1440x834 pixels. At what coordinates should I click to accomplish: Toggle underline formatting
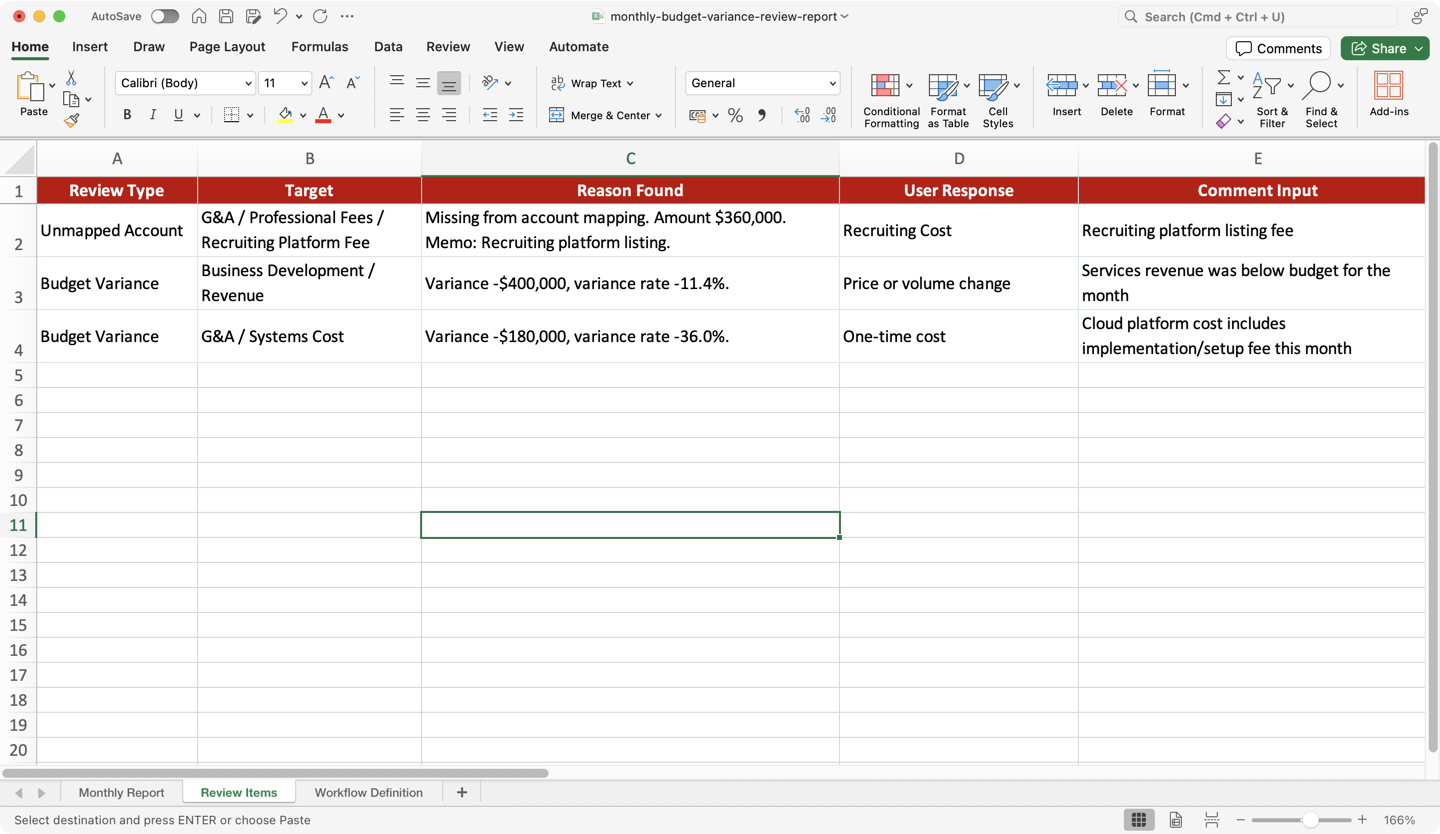179,115
